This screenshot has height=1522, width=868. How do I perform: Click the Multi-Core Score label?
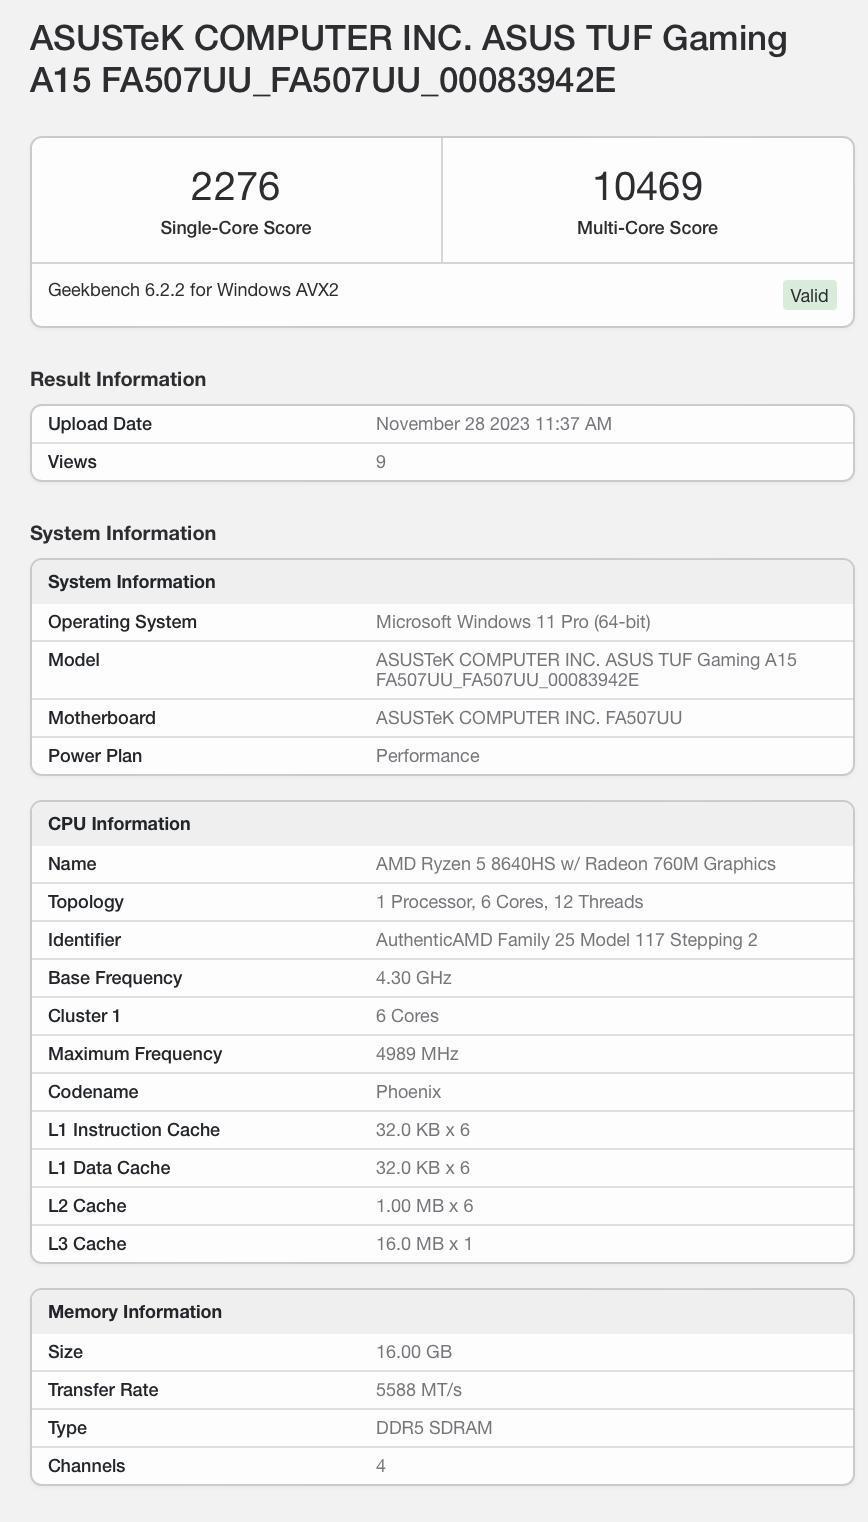tap(647, 228)
